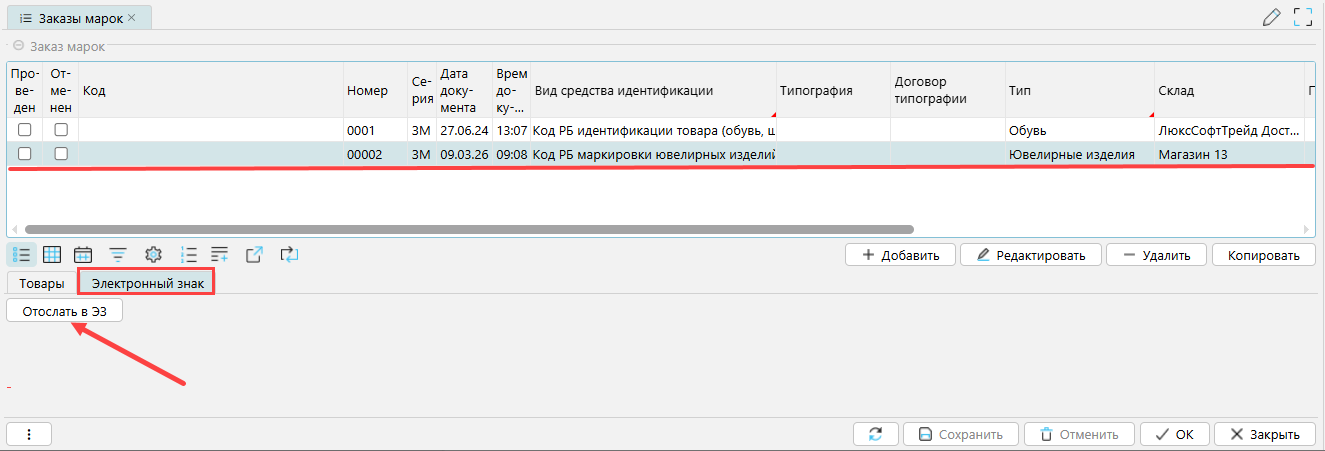This screenshot has width=1325, height=451.
Task: Switch to the 'Товары' tab
Action: point(42,284)
